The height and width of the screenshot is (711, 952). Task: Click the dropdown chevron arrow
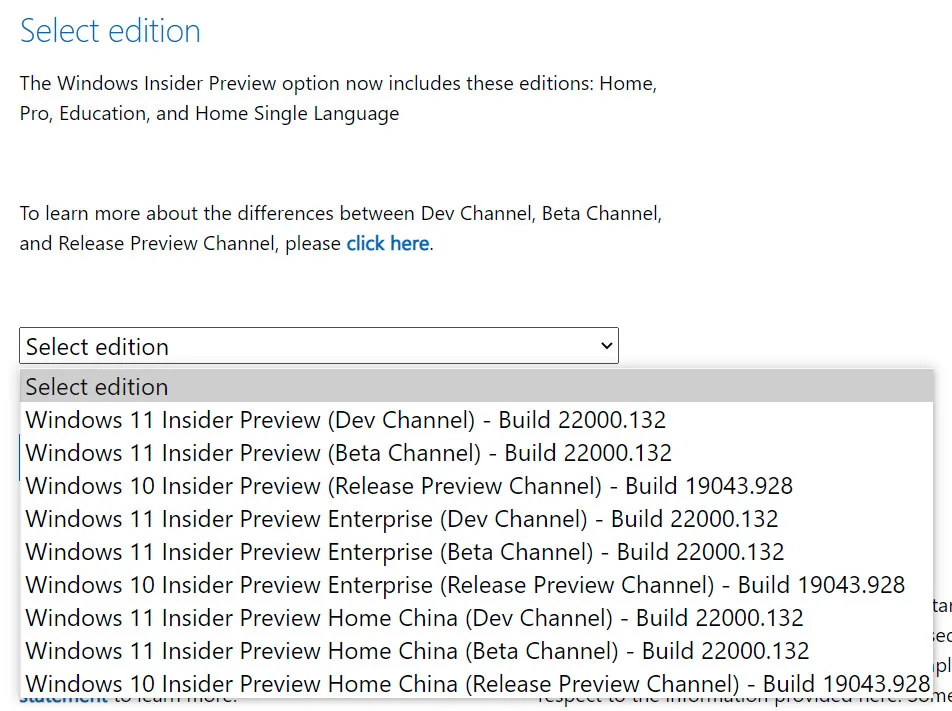click(x=606, y=346)
